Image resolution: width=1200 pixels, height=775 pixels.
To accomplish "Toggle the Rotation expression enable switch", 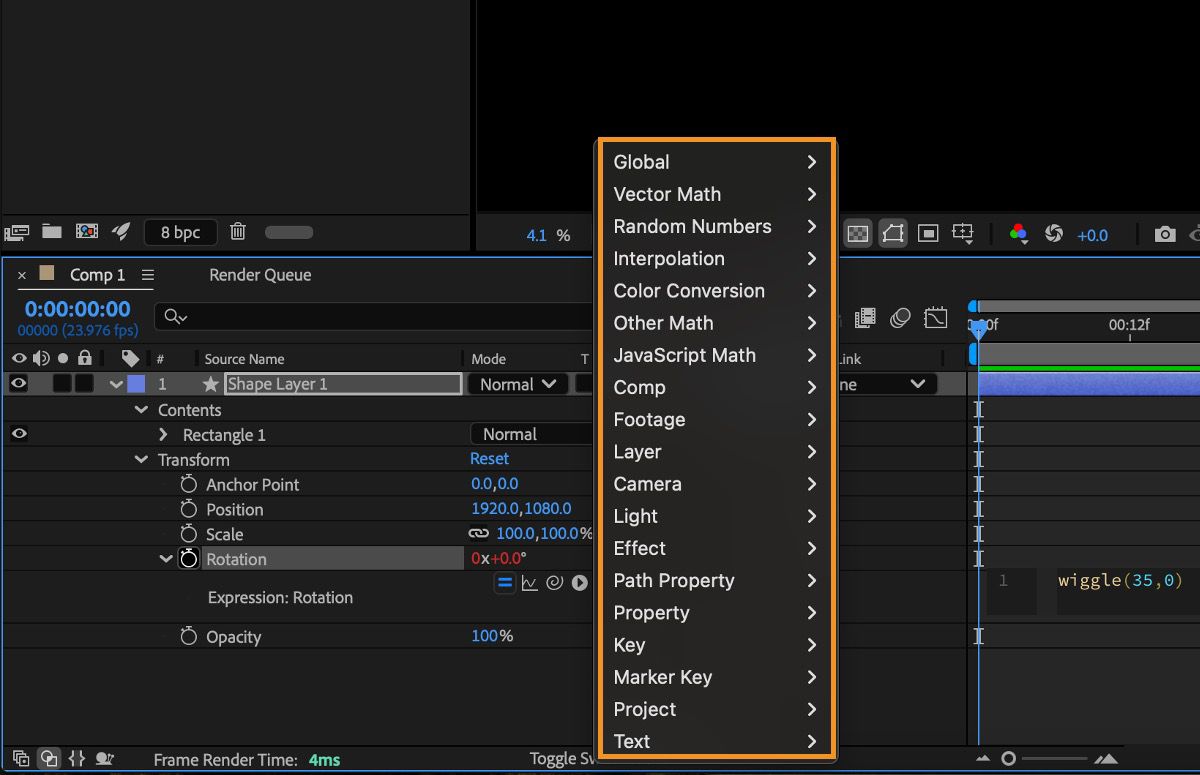I will click(505, 583).
